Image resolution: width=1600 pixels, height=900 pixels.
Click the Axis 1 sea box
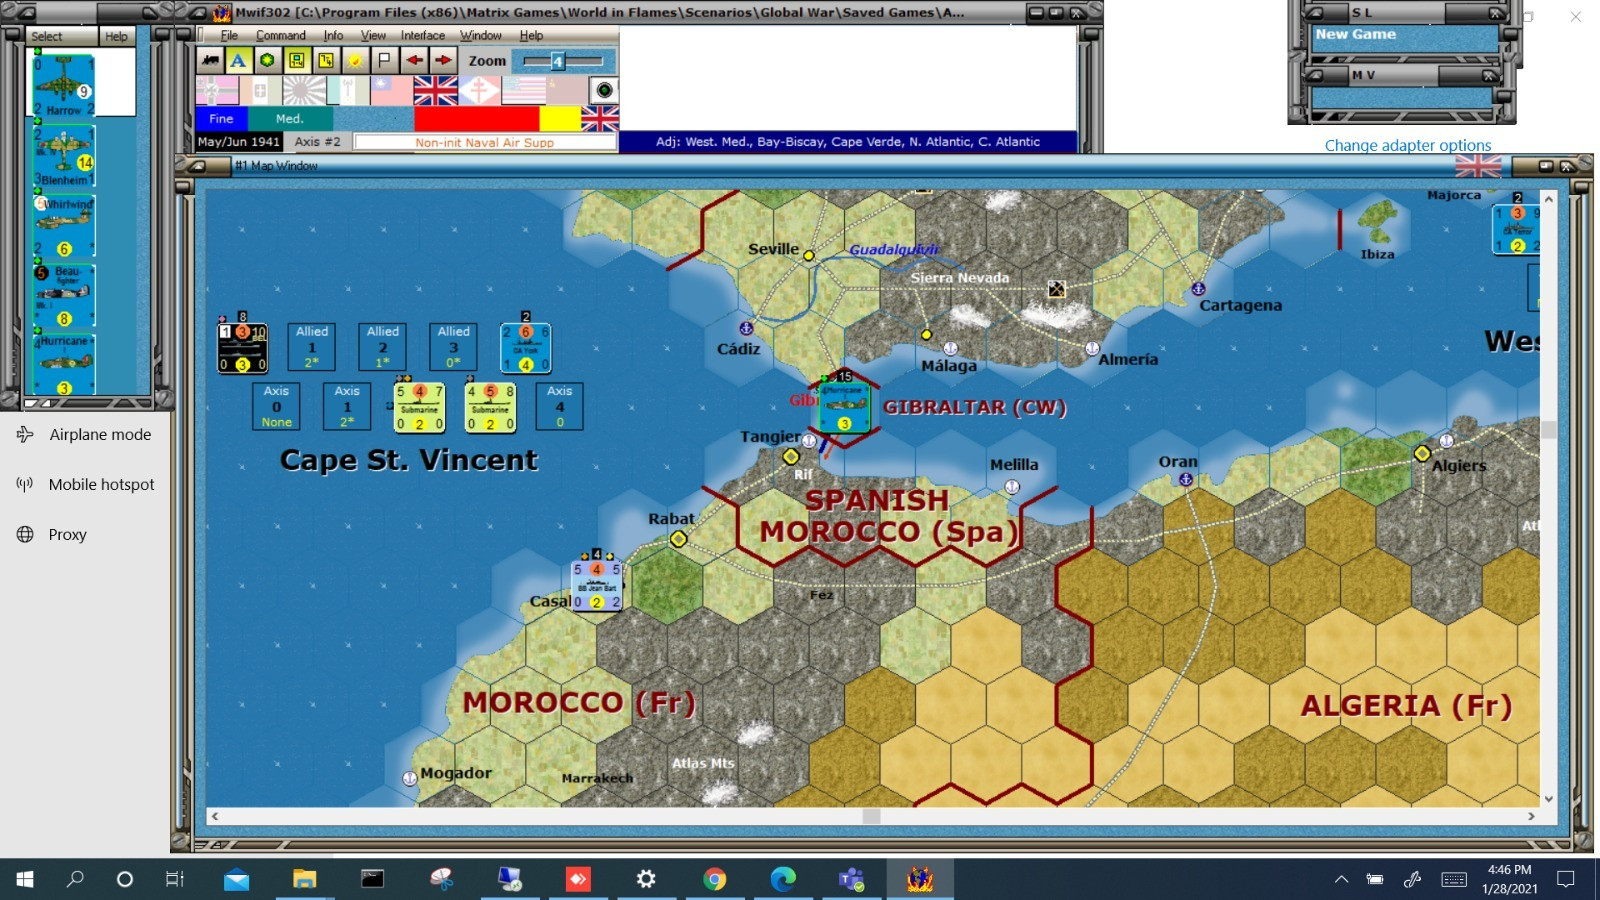[x=347, y=406]
